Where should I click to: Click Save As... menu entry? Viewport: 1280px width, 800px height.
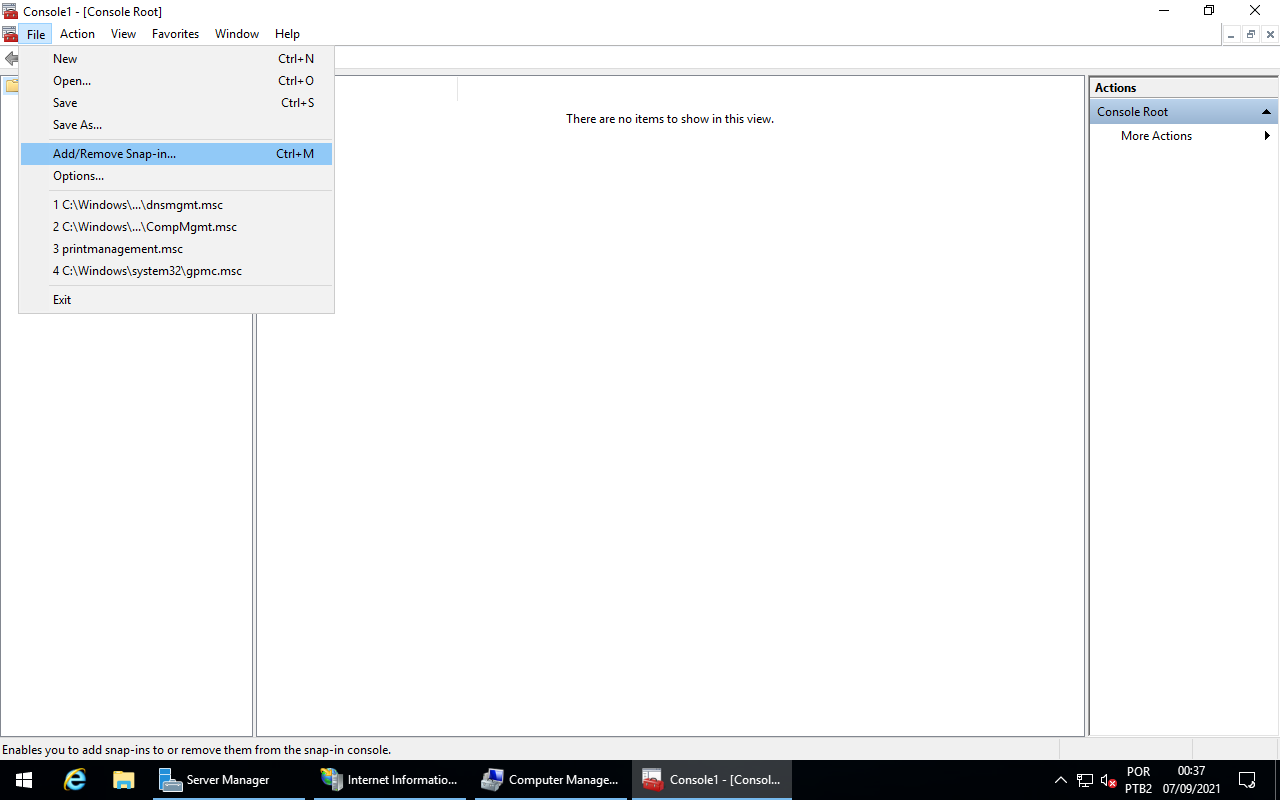(x=77, y=125)
